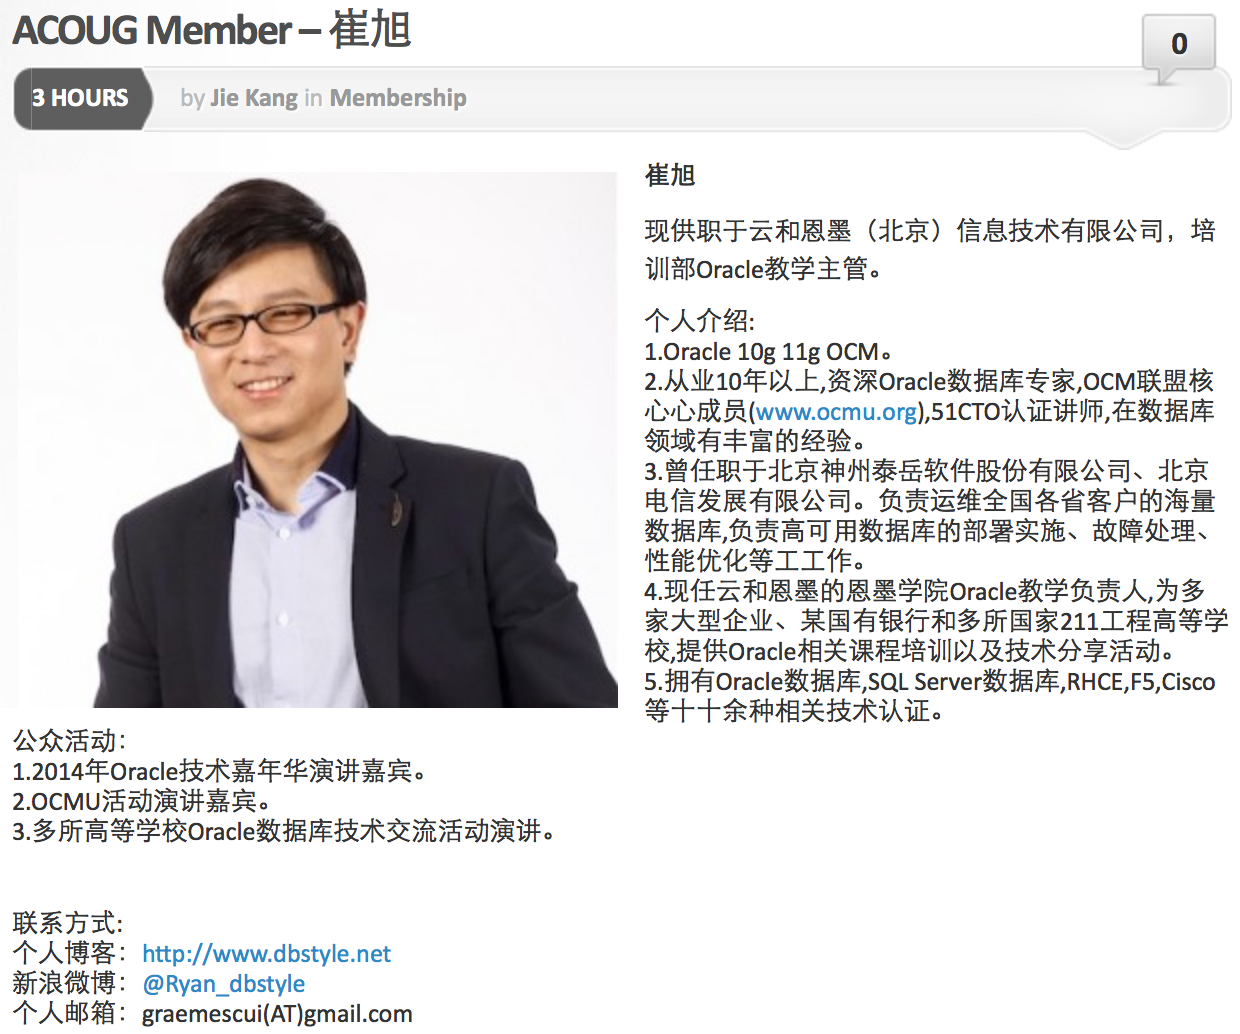This screenshot has width=1240, height=1034.
Task: Open the Membership category link
Action: tap(398, 98)
